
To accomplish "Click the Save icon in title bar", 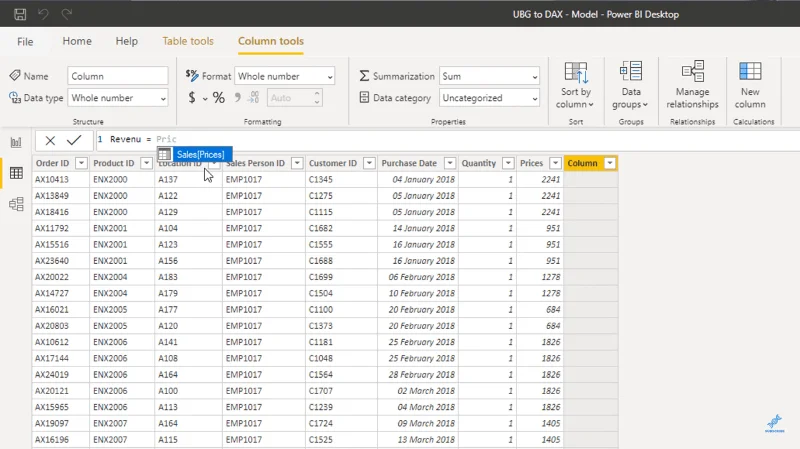I will pos(20,14).
